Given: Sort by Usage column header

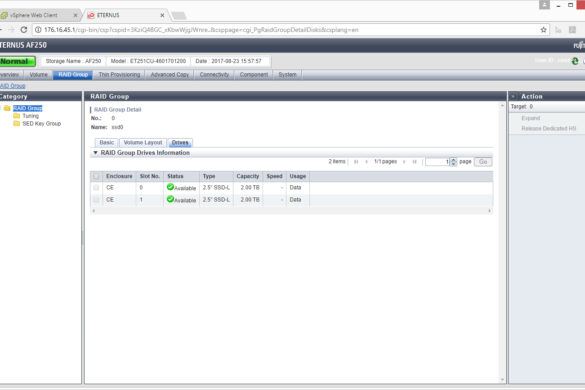Looking at the screenshot, I should [298, 176].
